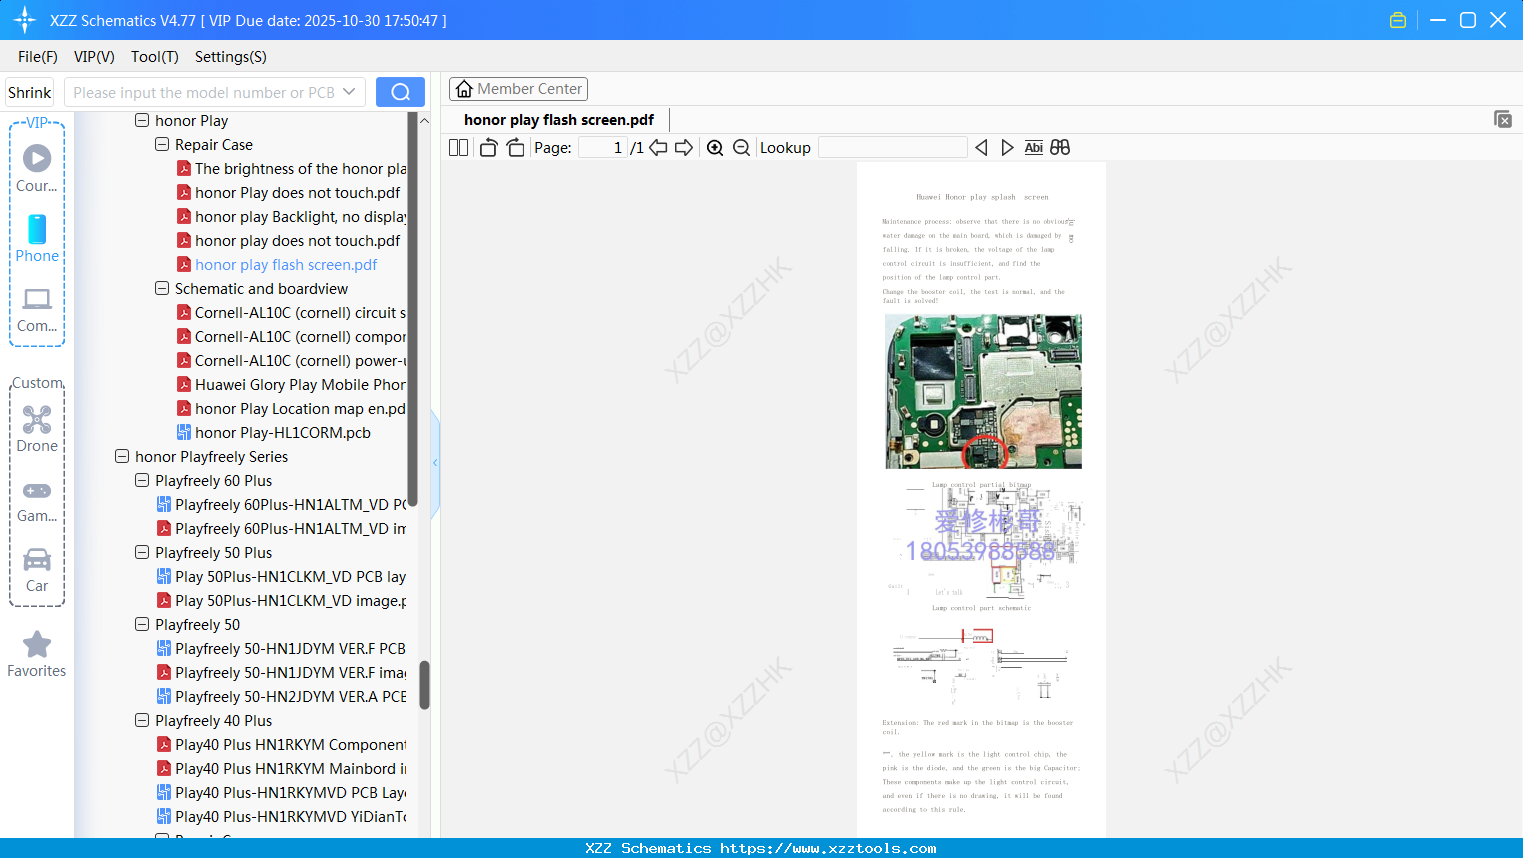The height and width of the screenshot is (858, 1523).
Task: Close the honor play flash screen document tab
Action: point(1502,119)
